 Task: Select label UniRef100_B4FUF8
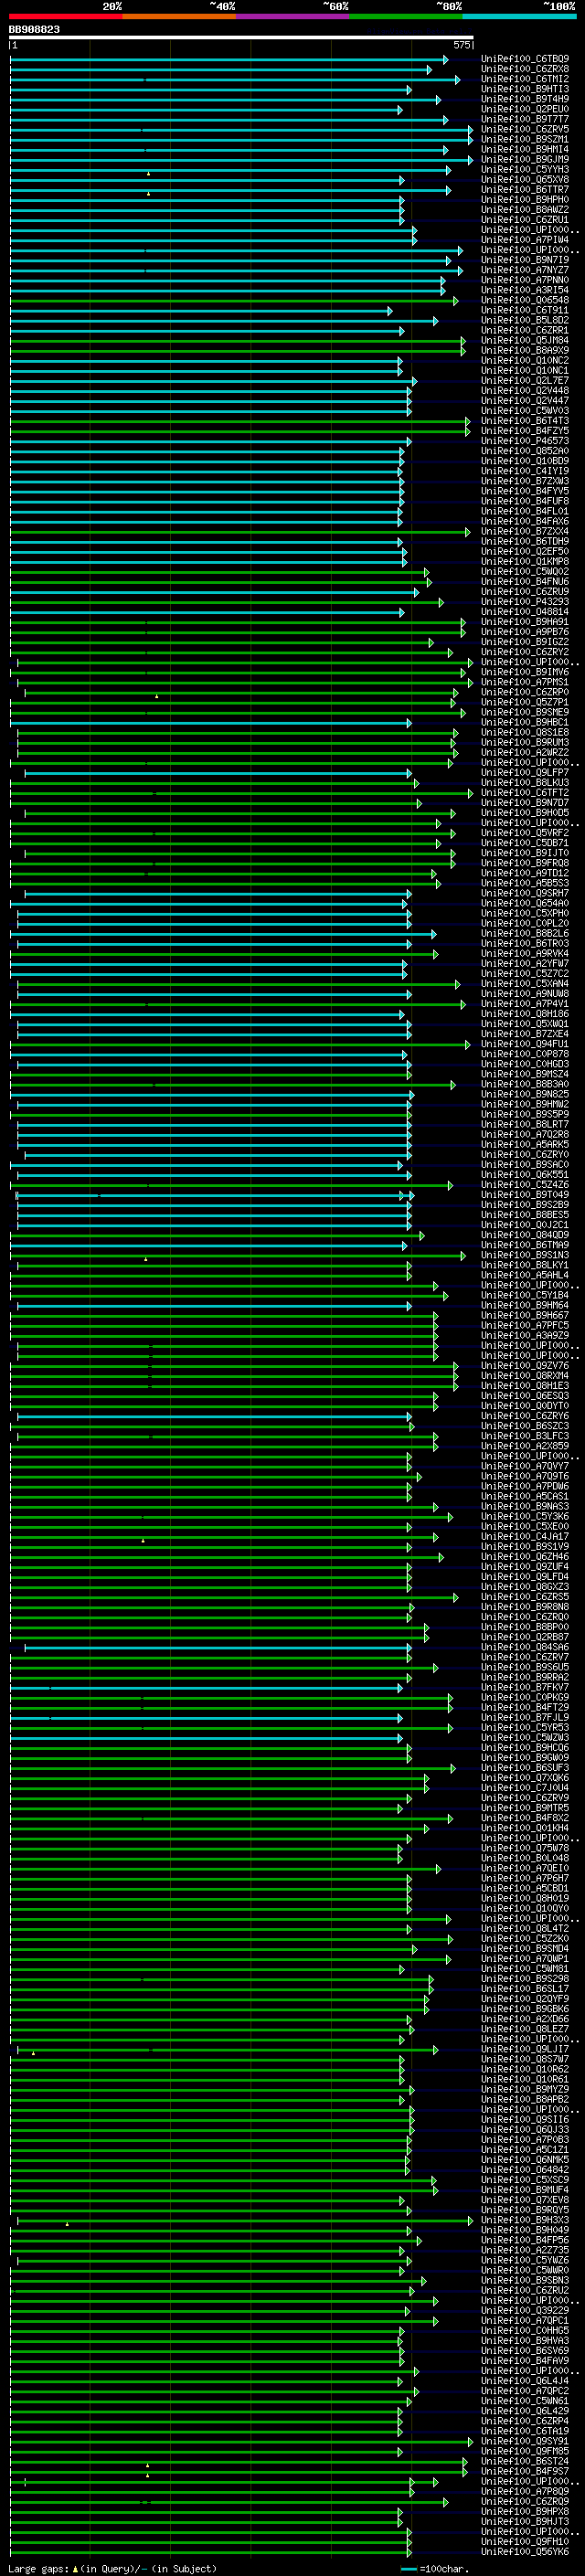pos(525,501)
